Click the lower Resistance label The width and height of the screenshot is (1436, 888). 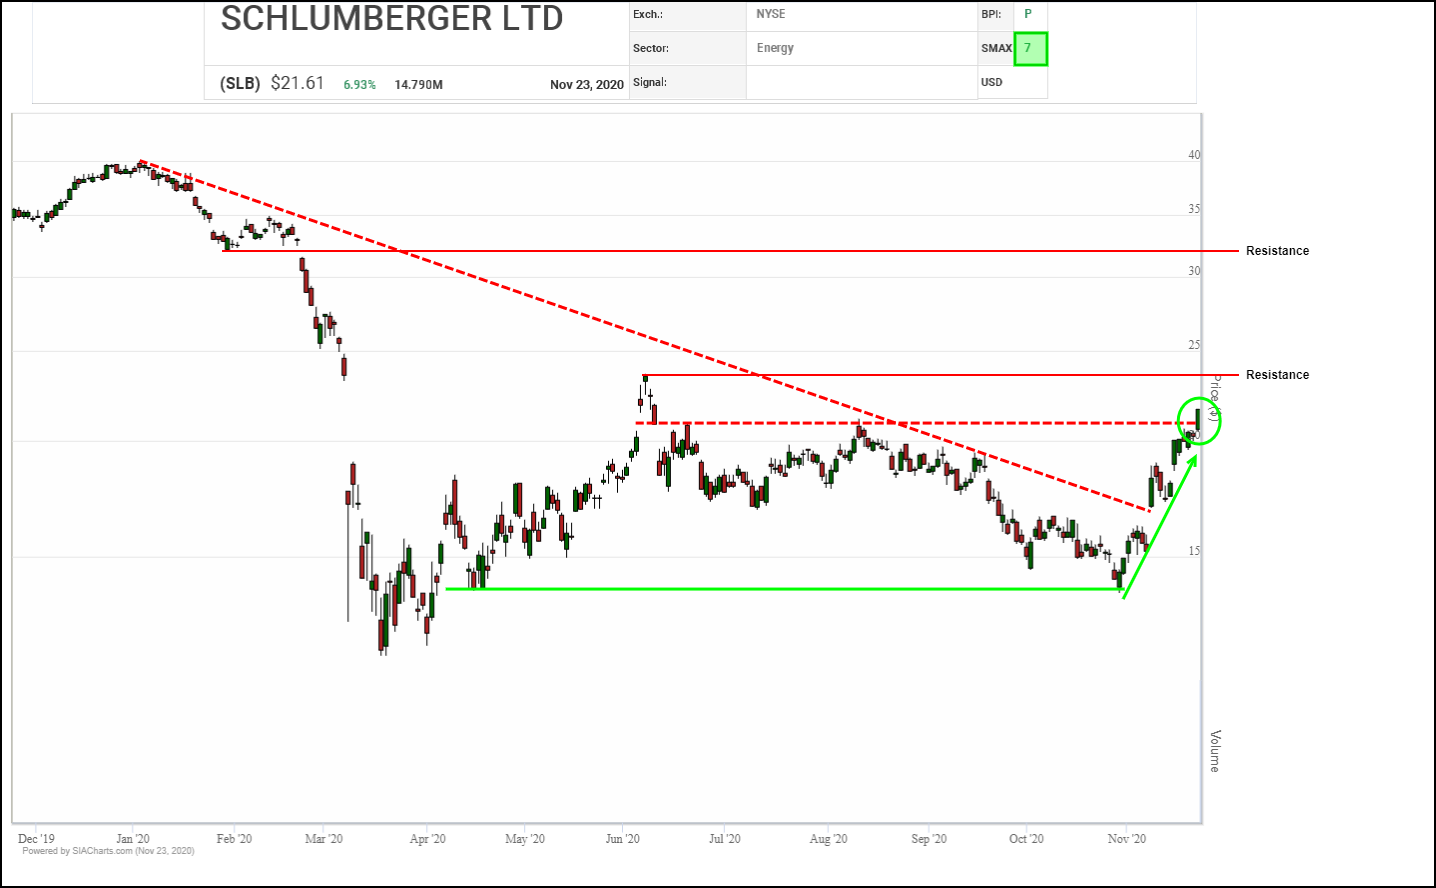click(x=1277, y=375)
